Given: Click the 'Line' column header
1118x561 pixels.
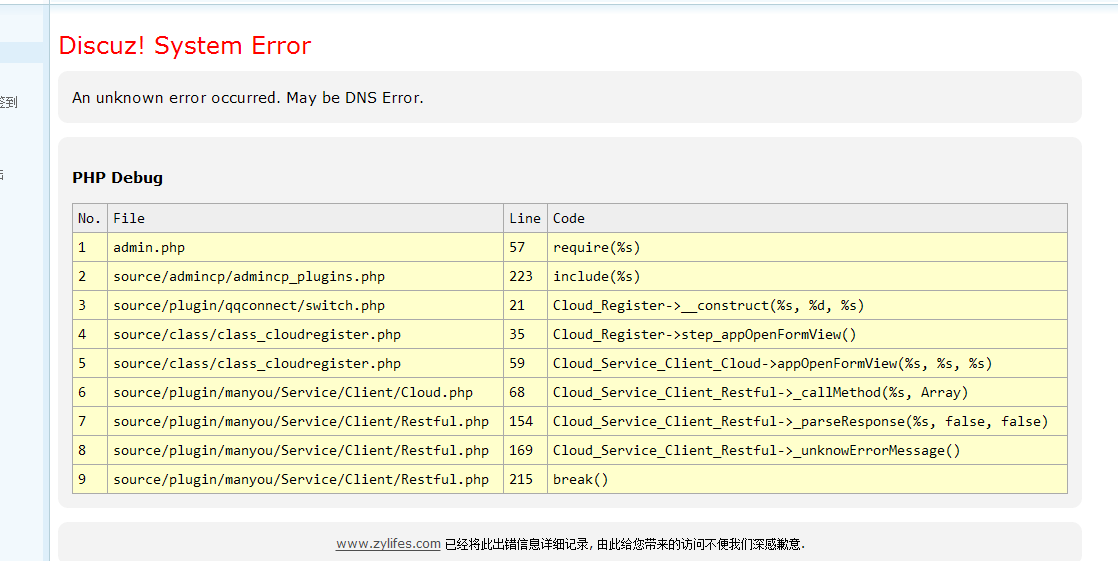Looking at the screenshot, I should tap(525, 218).
